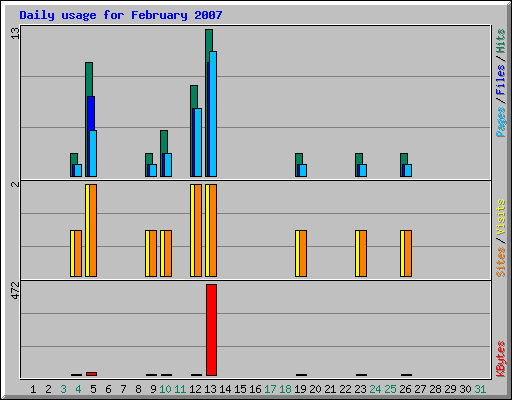The image size is (512, 400).
Task: Click the dark green Hits bar for day 5
Action: click(x=89, y=79)
